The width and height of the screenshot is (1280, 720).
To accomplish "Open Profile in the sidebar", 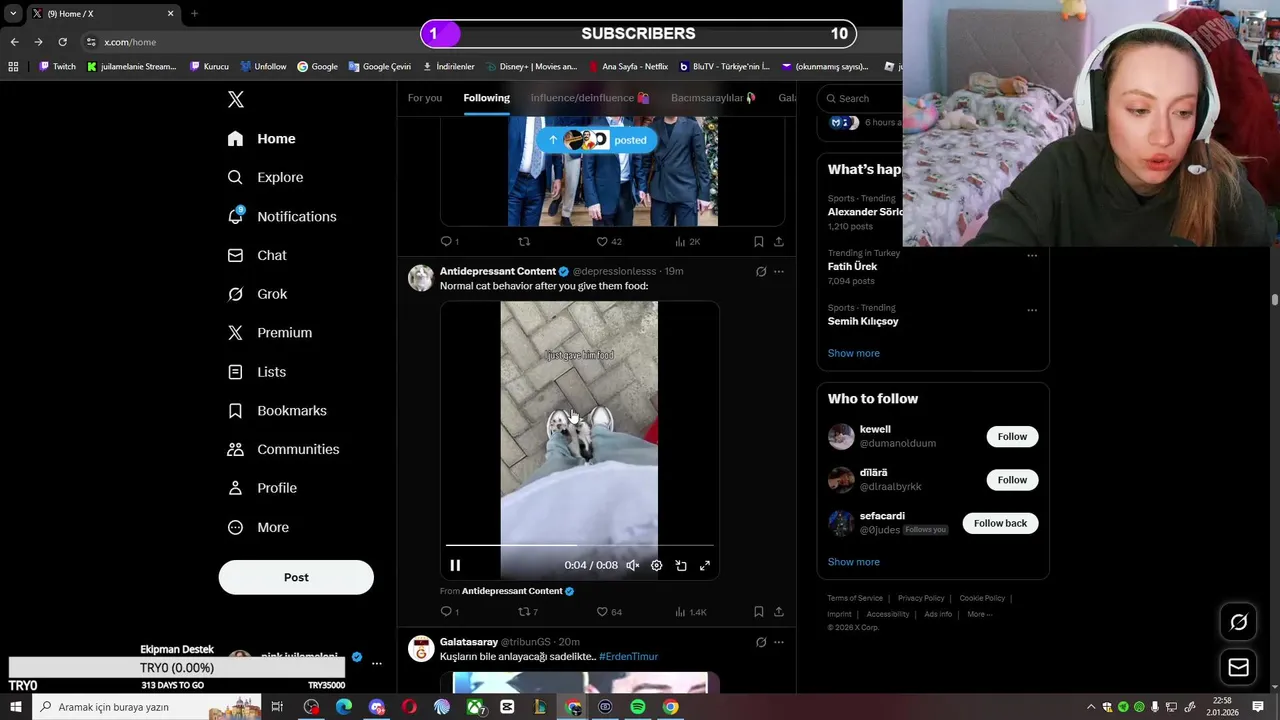I will click(262, 488).
